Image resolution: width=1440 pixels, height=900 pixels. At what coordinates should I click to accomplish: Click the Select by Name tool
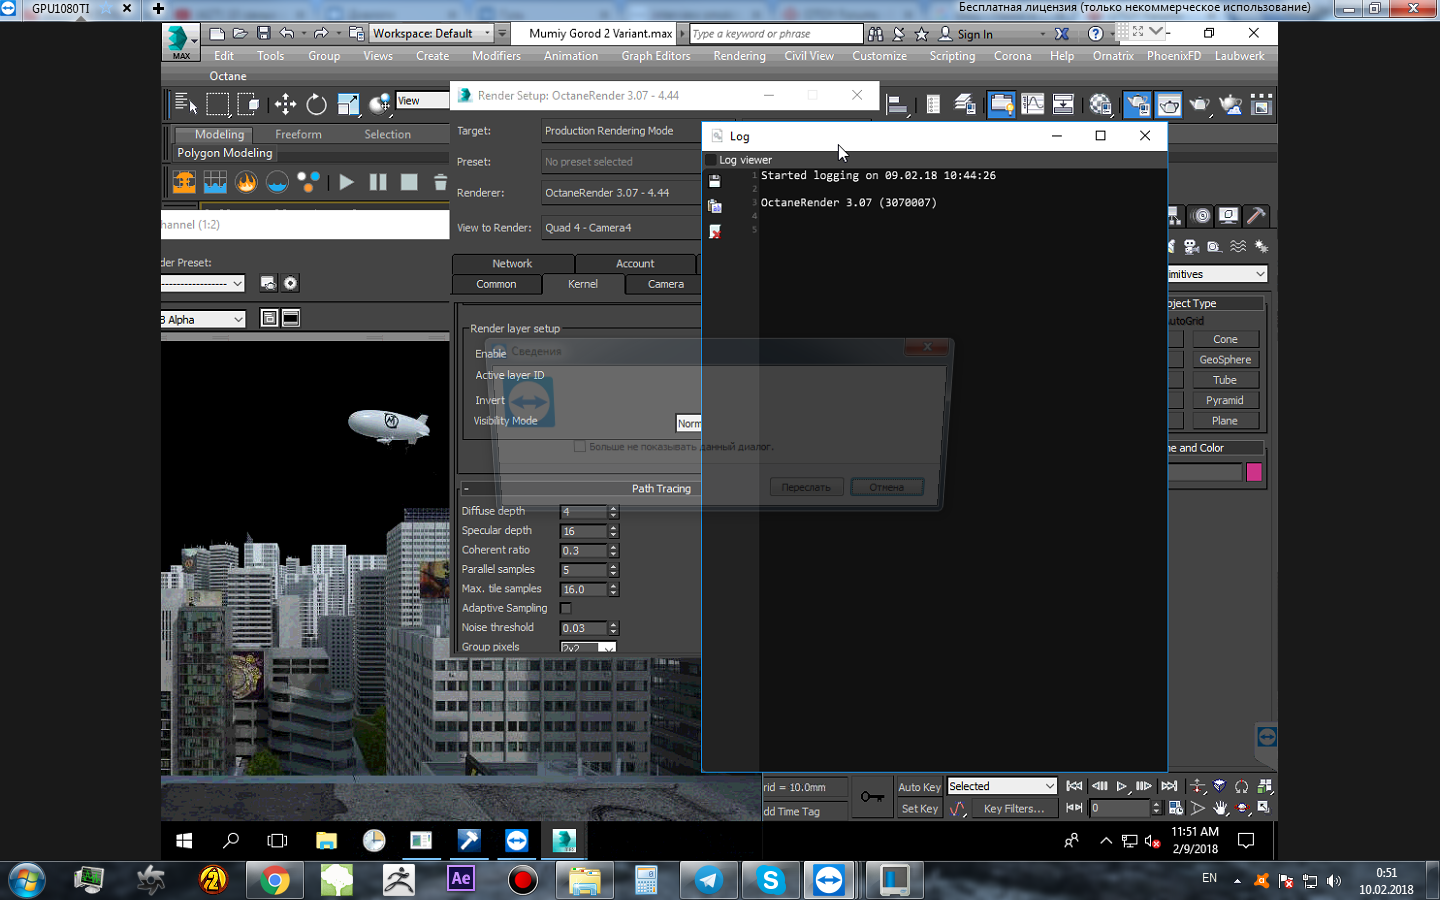click(x=186, y=104)
